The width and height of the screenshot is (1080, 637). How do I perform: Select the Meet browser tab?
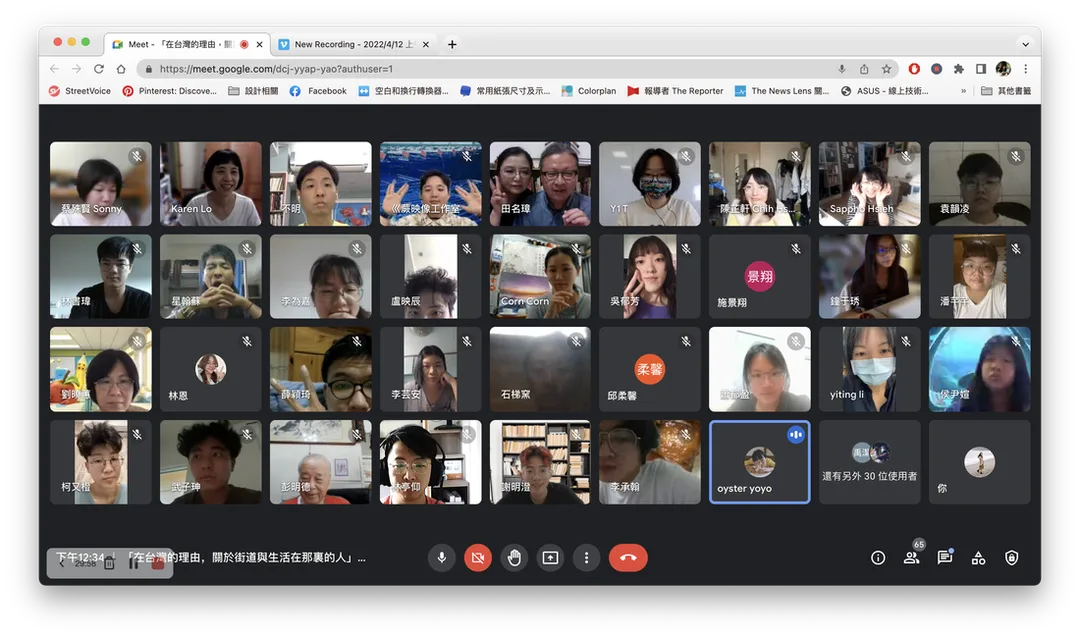pyautogui.click(x=187, y=44)
